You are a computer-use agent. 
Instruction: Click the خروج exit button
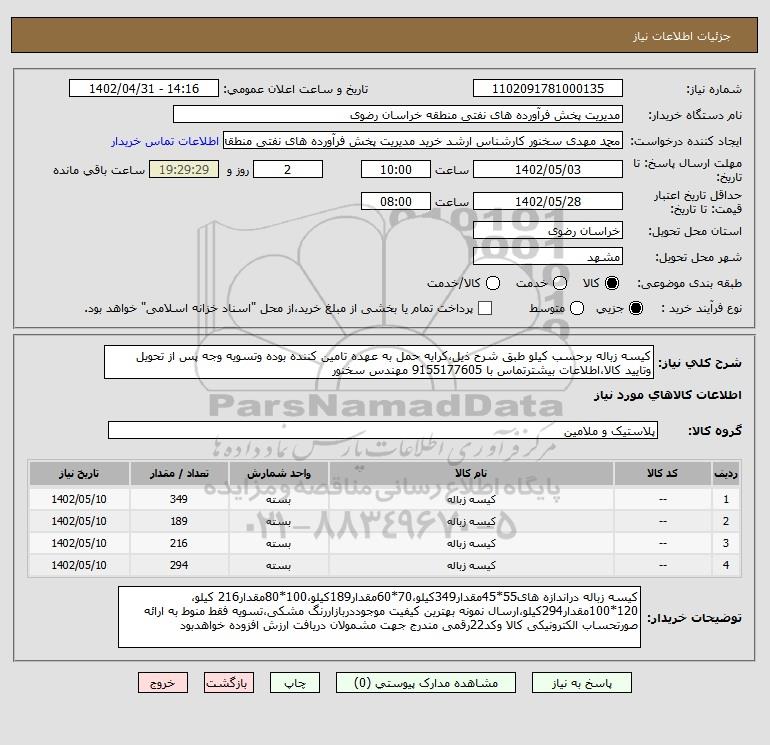click(163, 683)
